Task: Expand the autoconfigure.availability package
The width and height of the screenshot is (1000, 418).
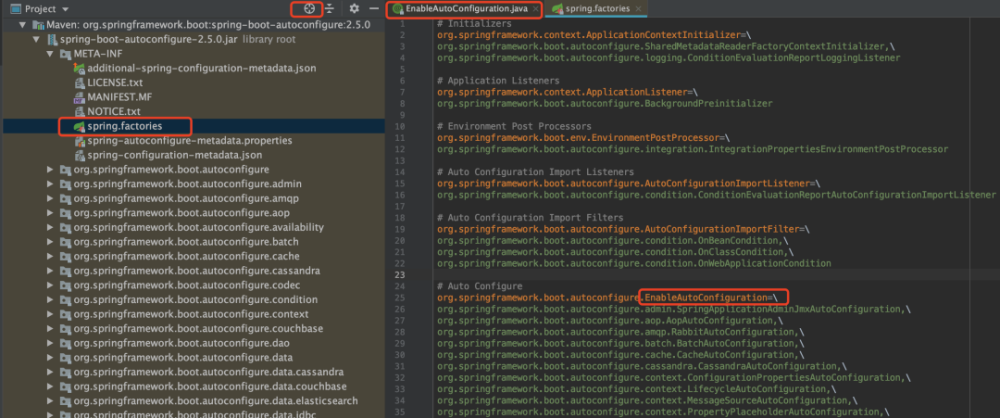Action: coord(50,227)
